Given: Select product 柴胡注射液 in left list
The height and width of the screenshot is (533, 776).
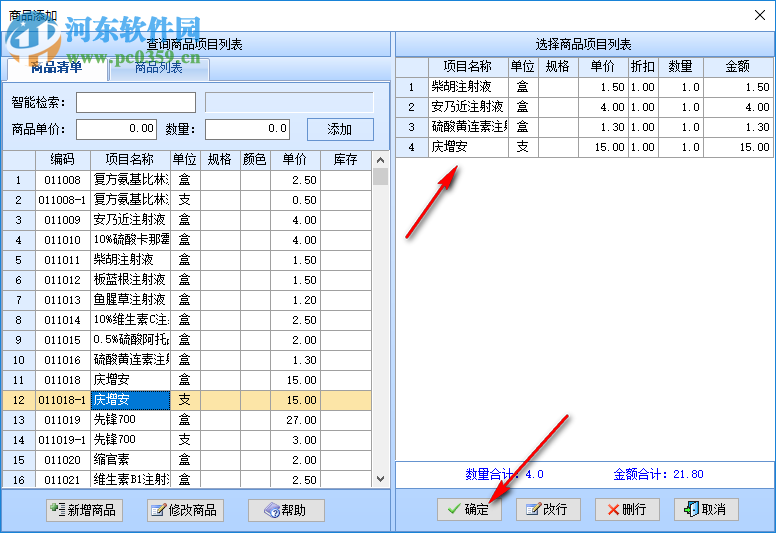Looking at the screenshot, I should [x=187, y=260].
